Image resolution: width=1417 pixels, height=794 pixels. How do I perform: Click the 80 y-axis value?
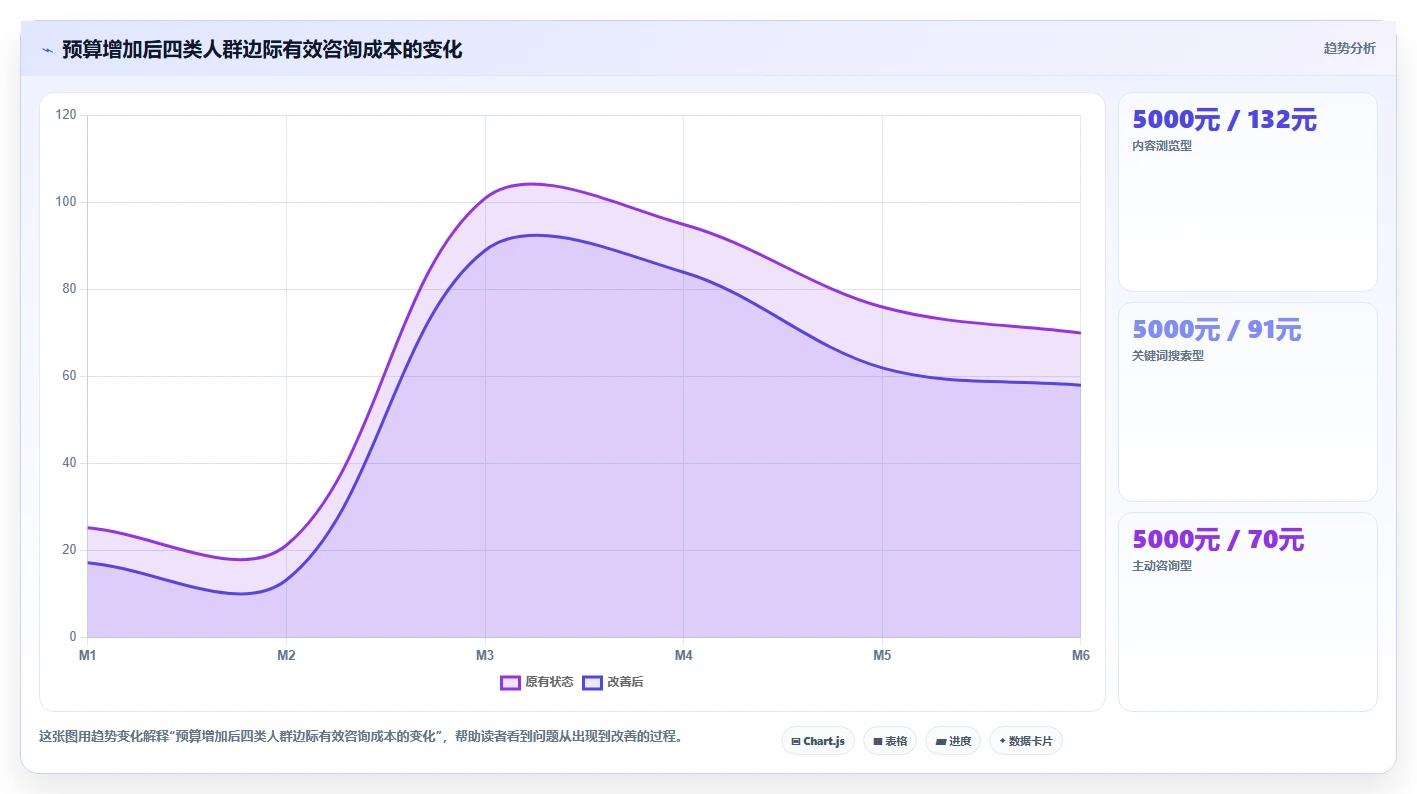(x=69, y=289)
